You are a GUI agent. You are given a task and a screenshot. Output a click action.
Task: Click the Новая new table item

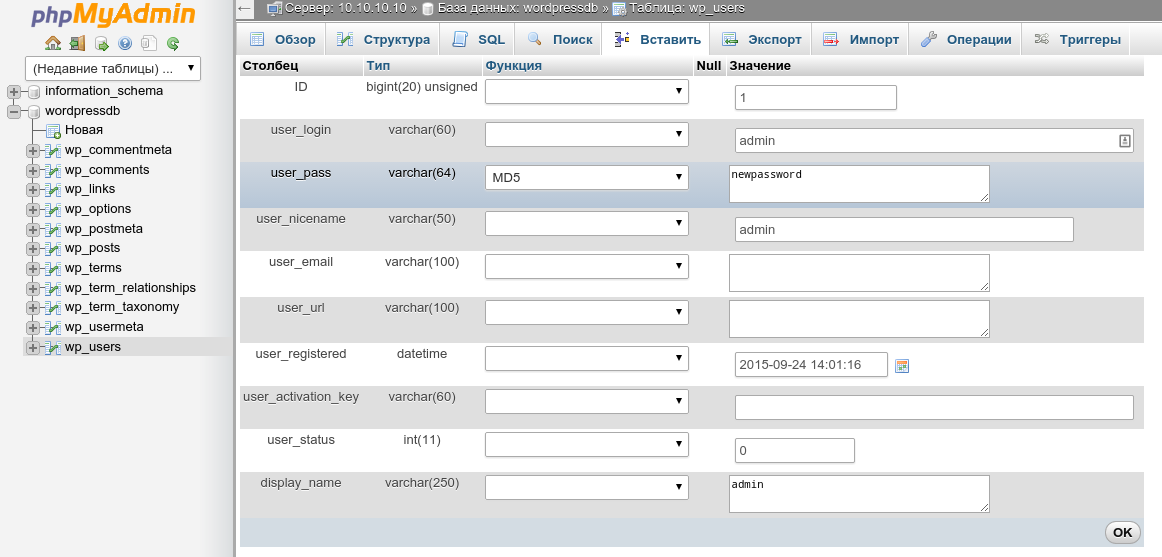(x=84, y=130)
